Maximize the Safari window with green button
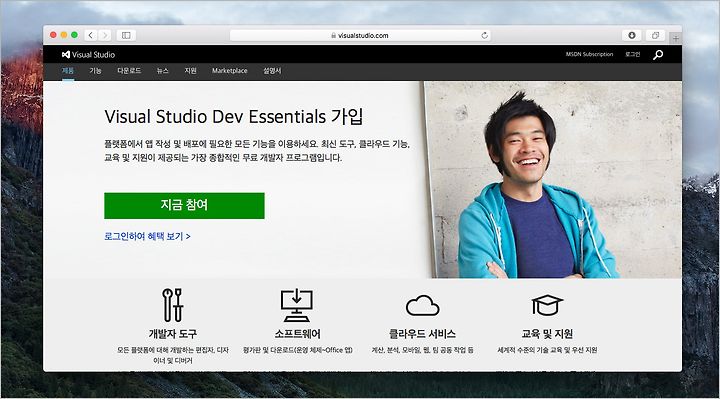Image resolution: width=720 pixels, height=399 pixels. [74, 35]
